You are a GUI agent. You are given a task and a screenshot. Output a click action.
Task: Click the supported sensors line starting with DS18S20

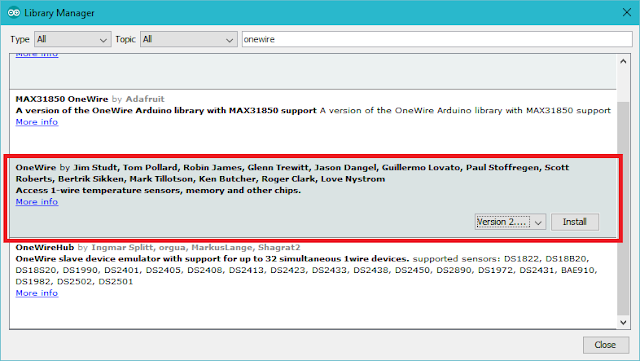pos(306,270)
